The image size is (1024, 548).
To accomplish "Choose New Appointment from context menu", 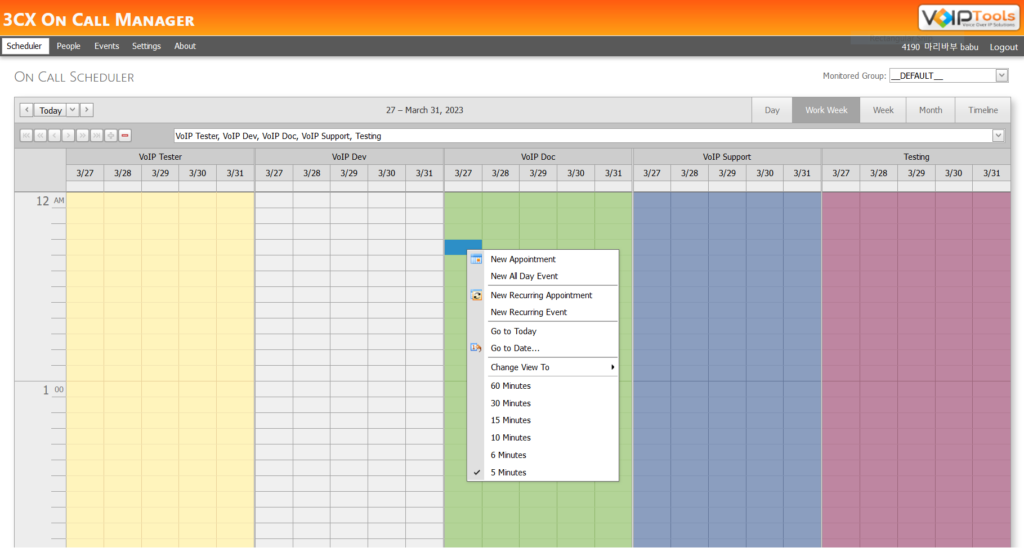I will (x=543, y=259).
